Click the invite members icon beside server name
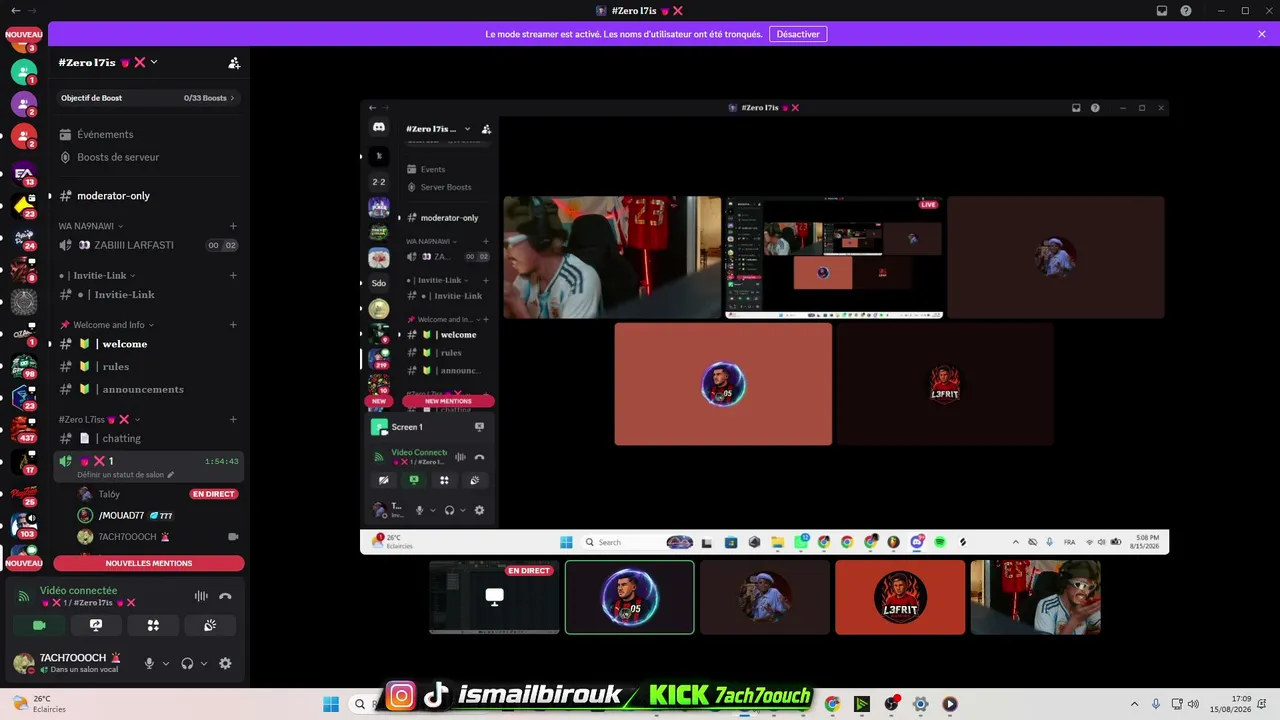 click(234, 62)
